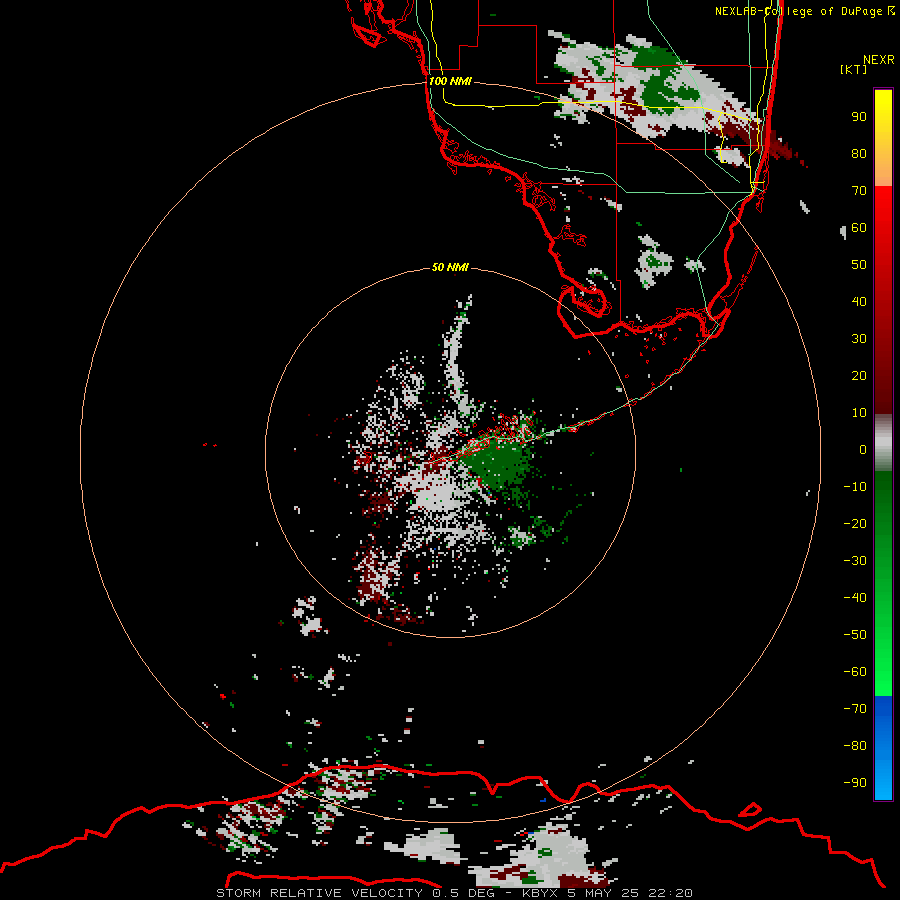Click the -60 label on the velocity scale

[855, 672]
